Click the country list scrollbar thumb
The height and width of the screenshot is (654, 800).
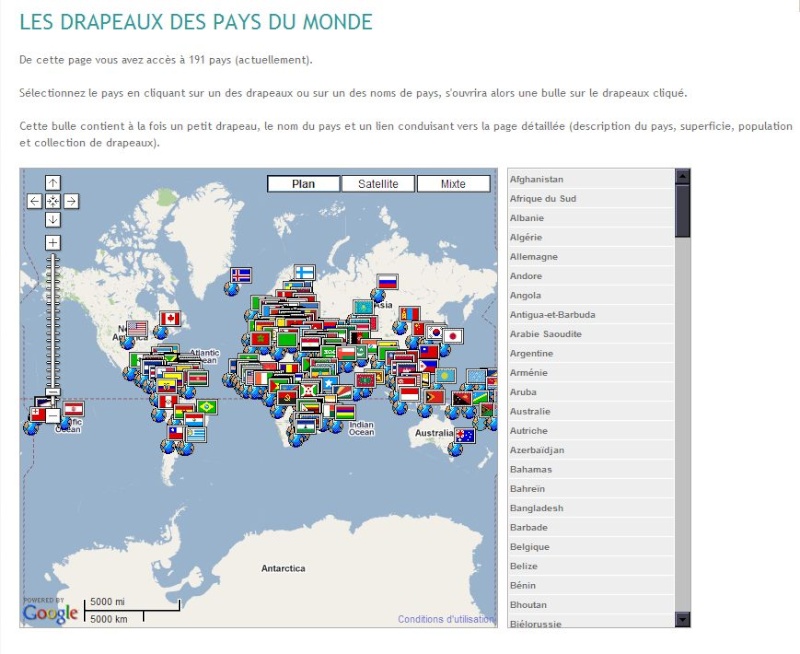pyautogui.click(x=682, y=211)
